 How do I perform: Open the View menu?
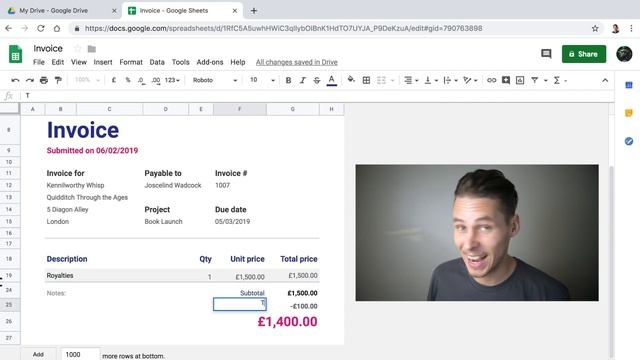tap(79, 62)
